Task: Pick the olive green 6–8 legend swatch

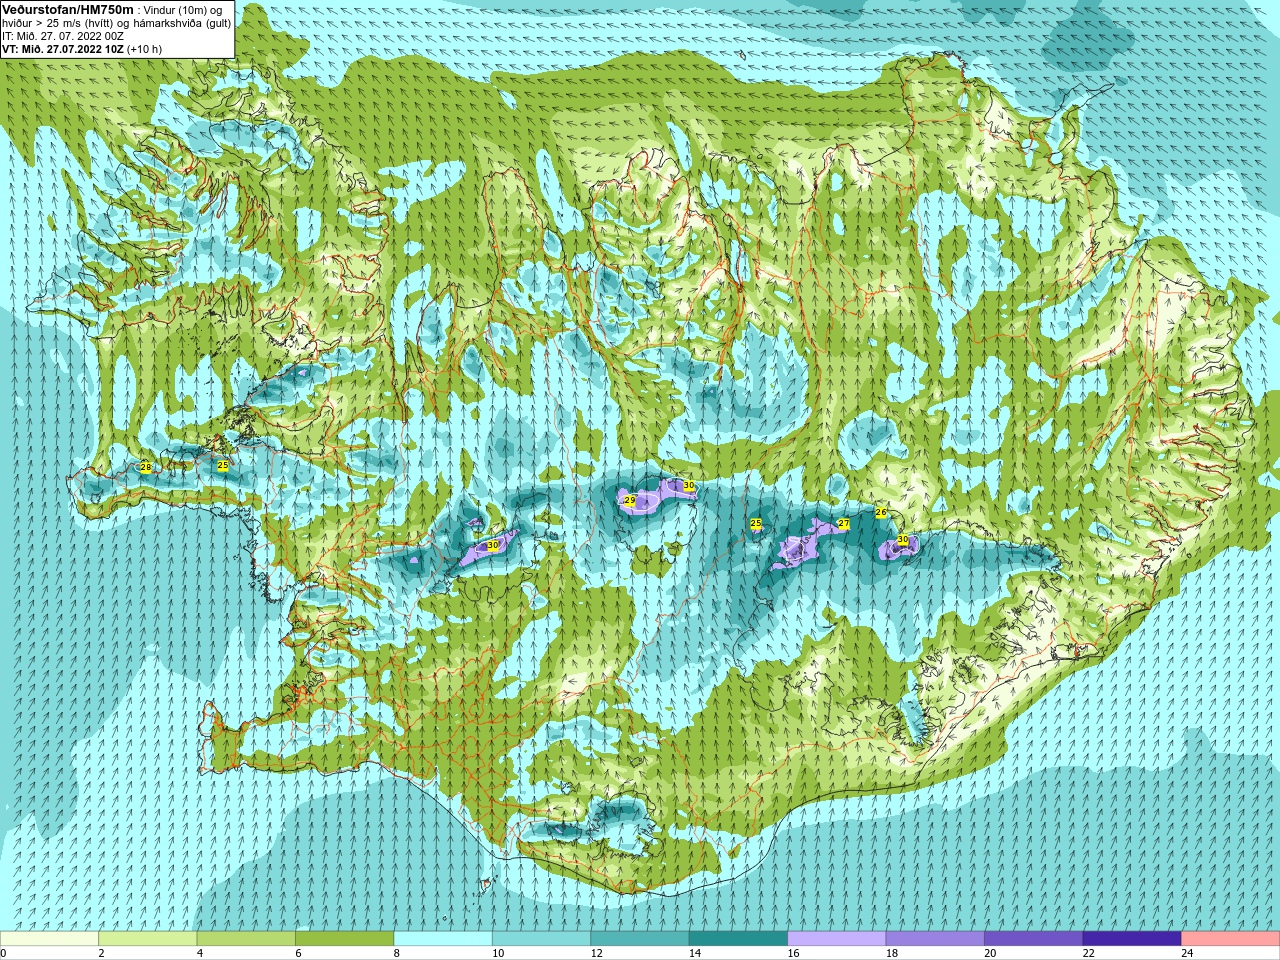Action: pyautogui.click(x=345, y=939)
